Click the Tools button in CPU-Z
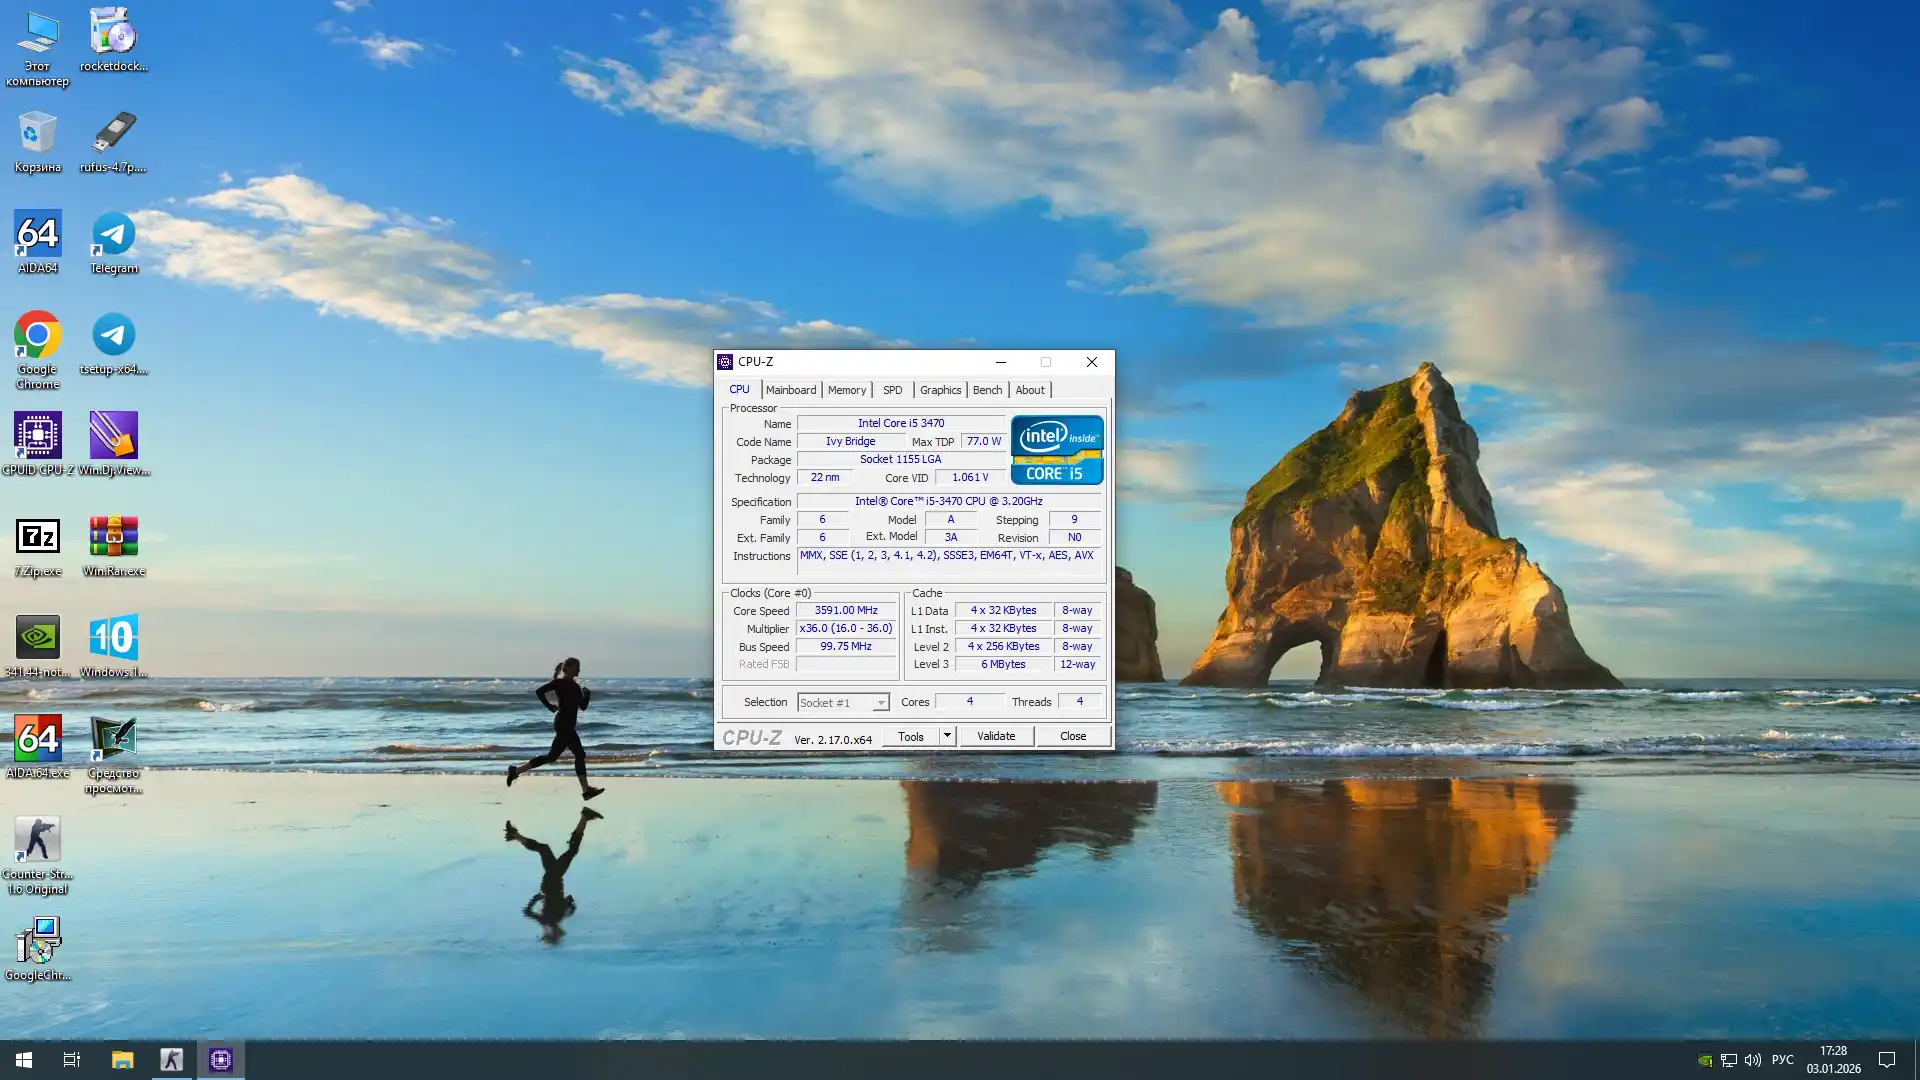1920x1080 pixels. click(911, 736)
